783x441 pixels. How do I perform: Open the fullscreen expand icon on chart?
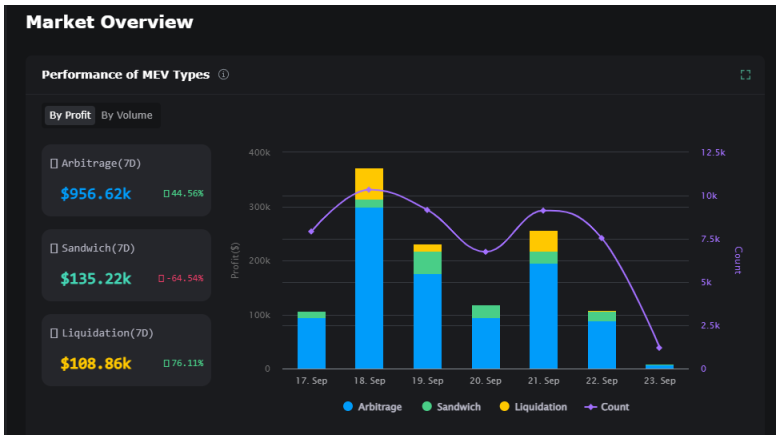[745, 75]
